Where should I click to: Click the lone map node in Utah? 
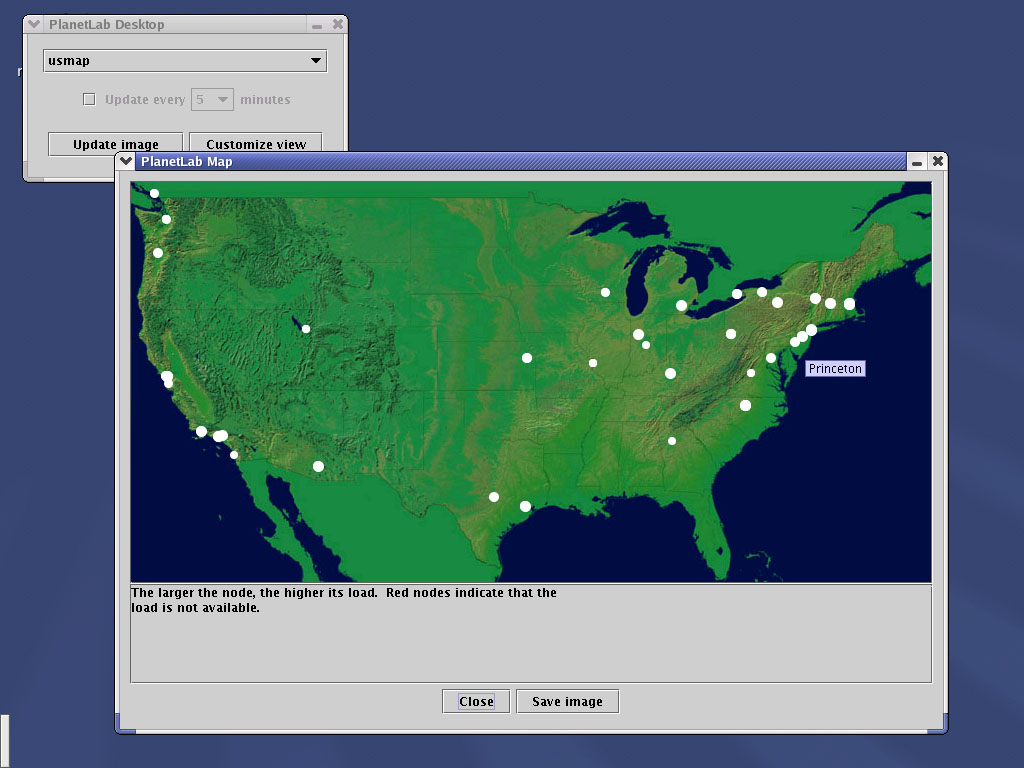[x=306, y=329]
